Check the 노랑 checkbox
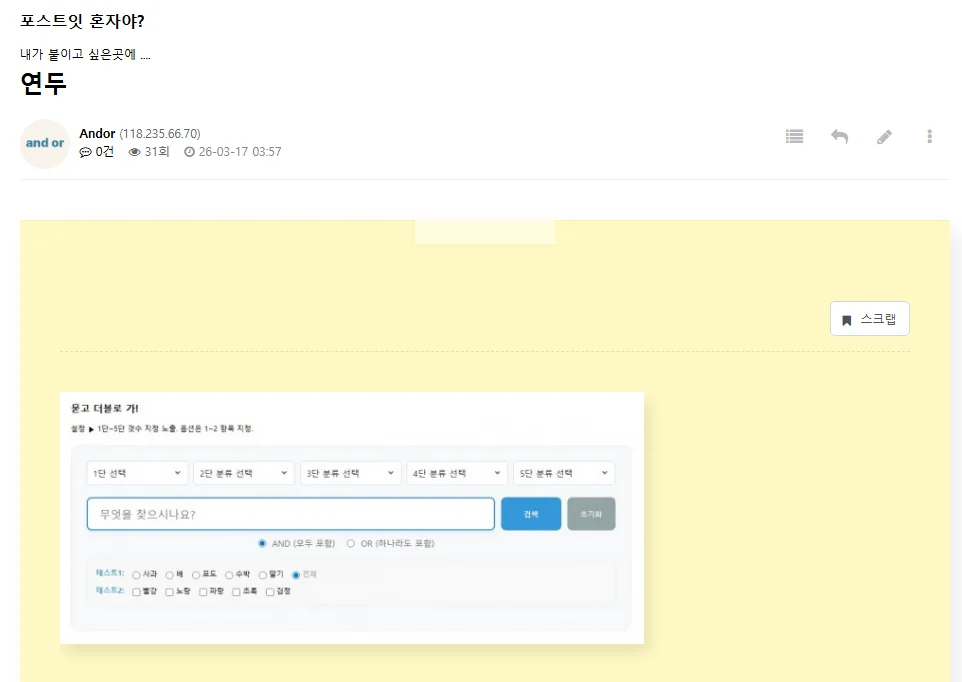 pos(169,592)
